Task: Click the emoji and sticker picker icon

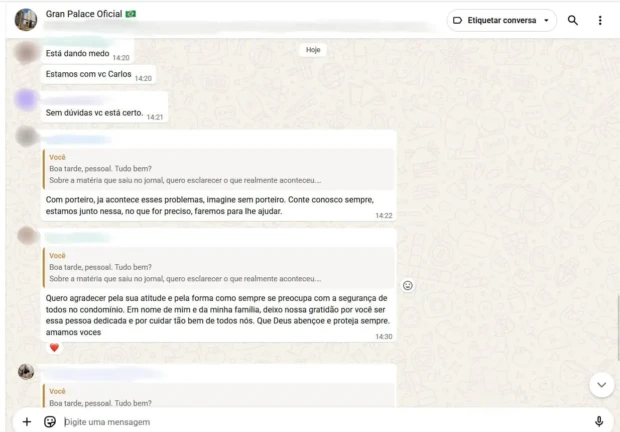Action: pyautogui.click(x=50, y=422)
